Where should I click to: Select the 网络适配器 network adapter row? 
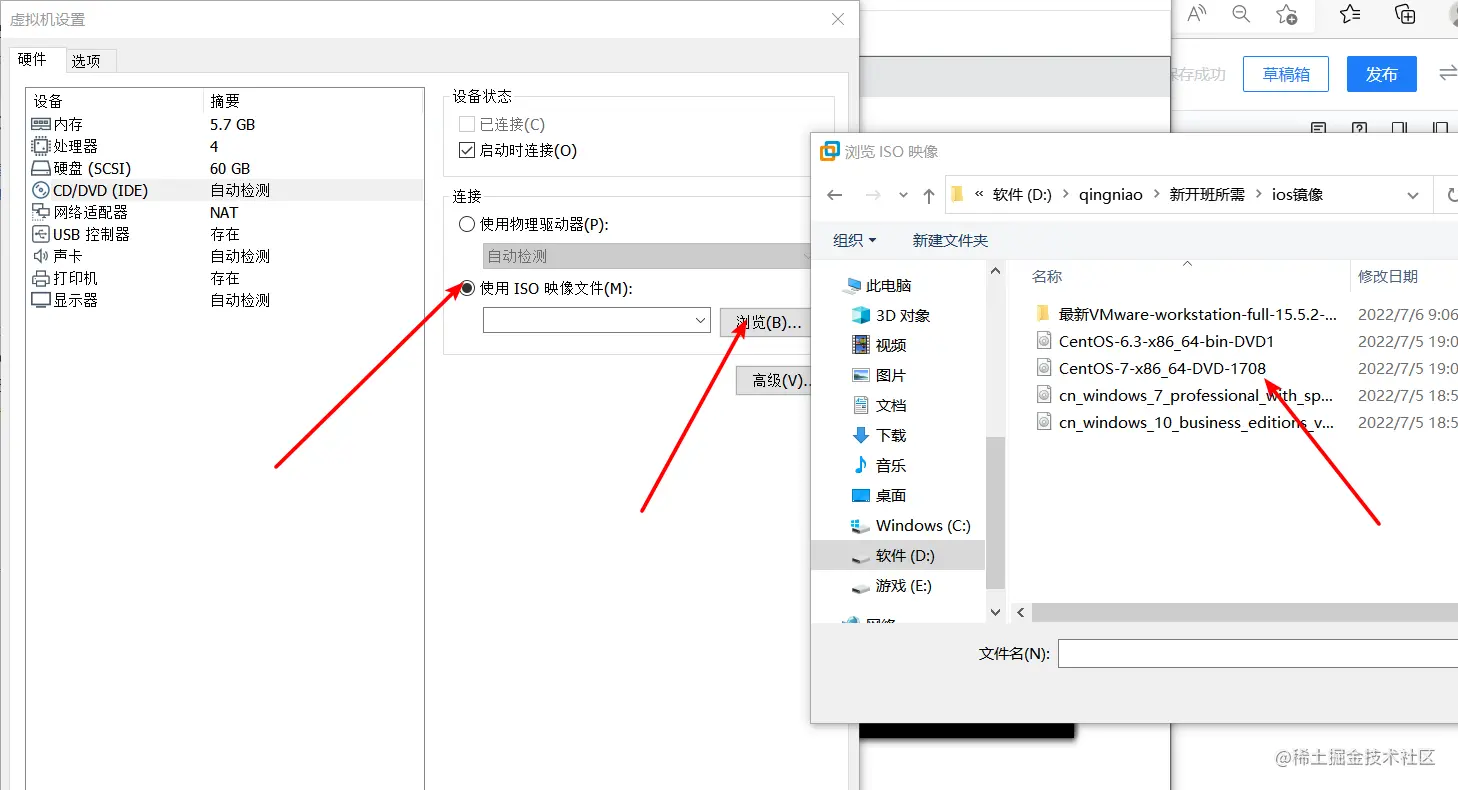227,212
